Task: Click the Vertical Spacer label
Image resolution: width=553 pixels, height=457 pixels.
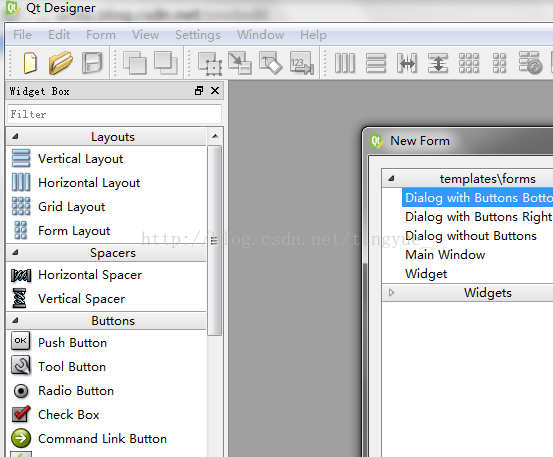Action: coord(81,299)
